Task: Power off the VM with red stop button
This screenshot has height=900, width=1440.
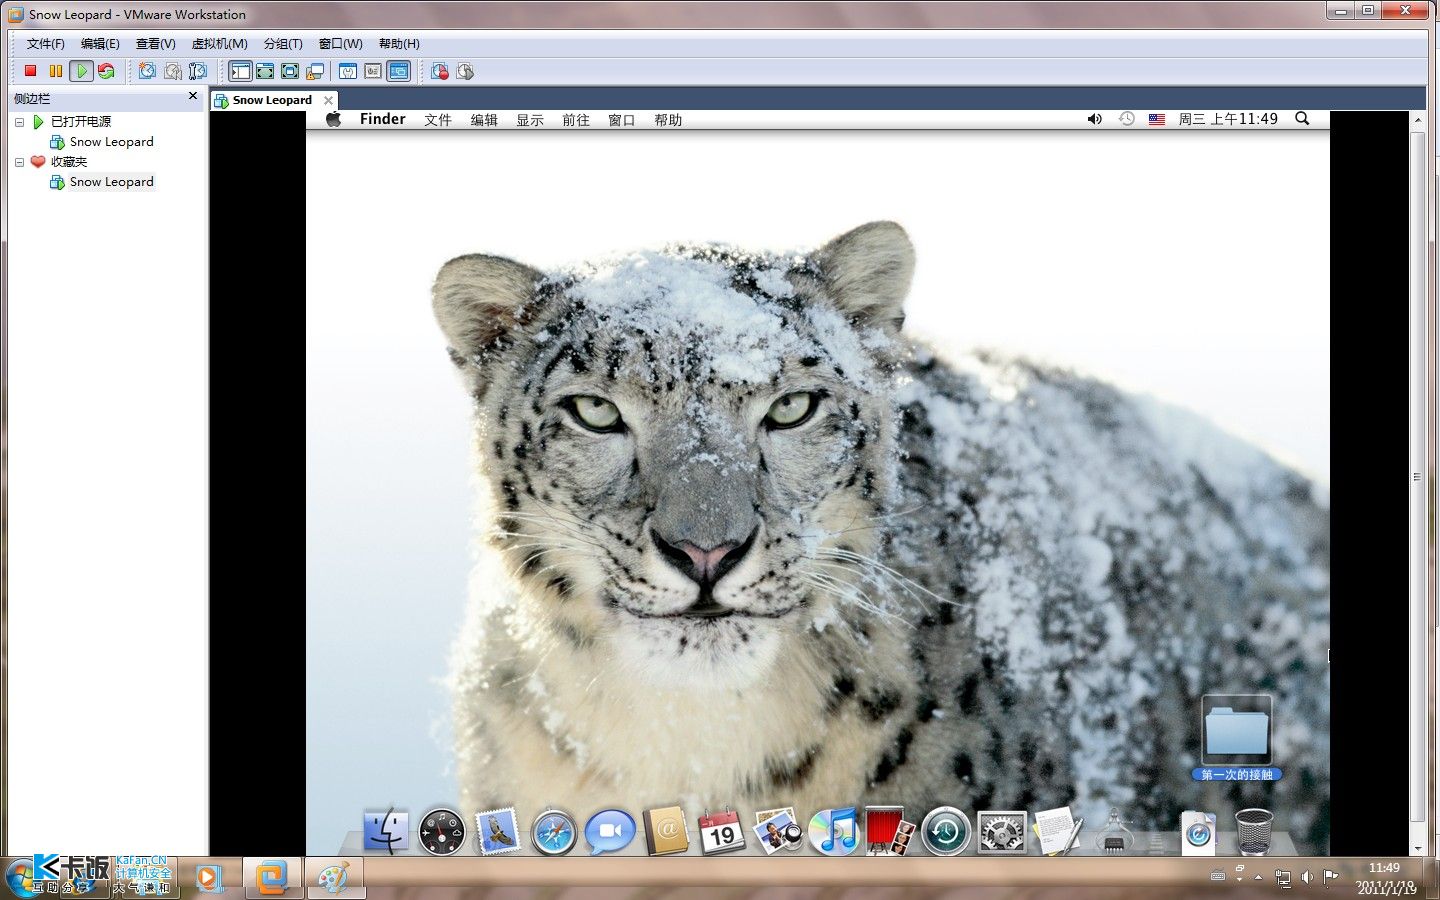Action: (30, 71)
